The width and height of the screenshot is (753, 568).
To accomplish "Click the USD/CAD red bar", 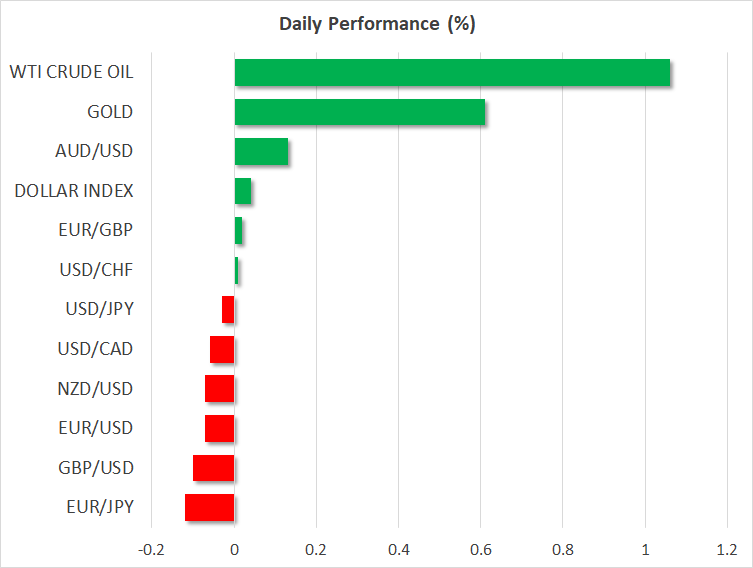I will (222, 349).
